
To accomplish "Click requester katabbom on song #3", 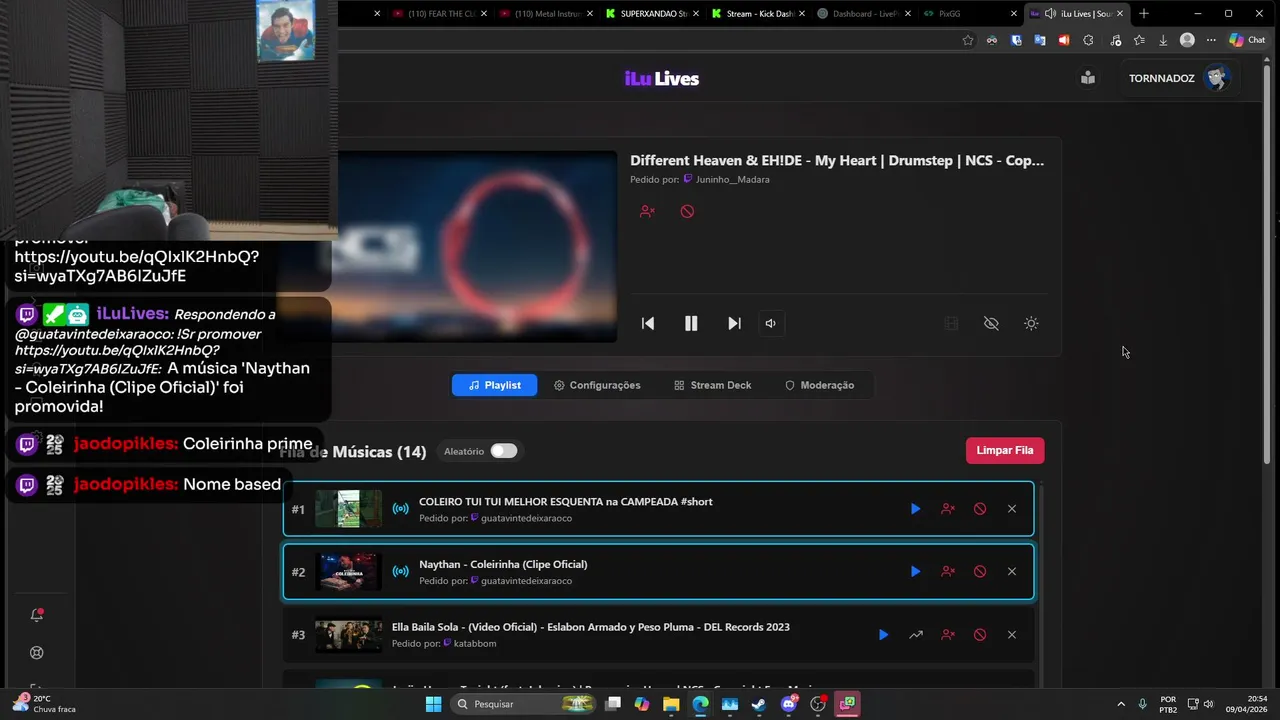I will (x=475, y=644).
